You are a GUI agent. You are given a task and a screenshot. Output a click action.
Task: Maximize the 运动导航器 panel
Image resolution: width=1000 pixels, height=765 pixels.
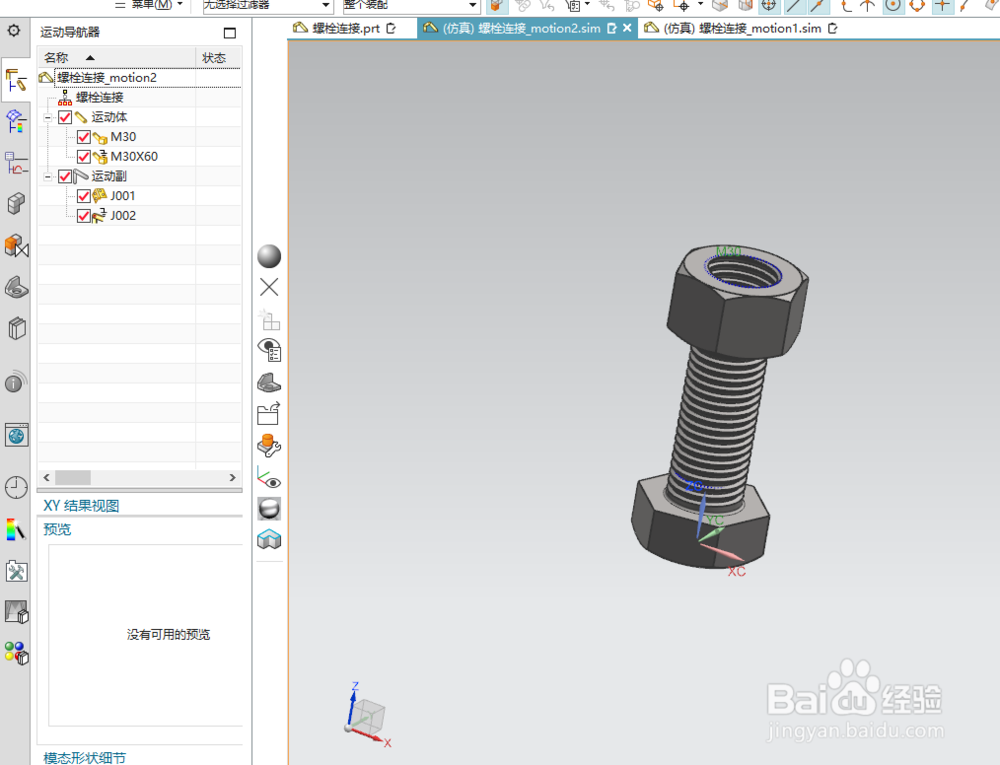pos(230,33)
